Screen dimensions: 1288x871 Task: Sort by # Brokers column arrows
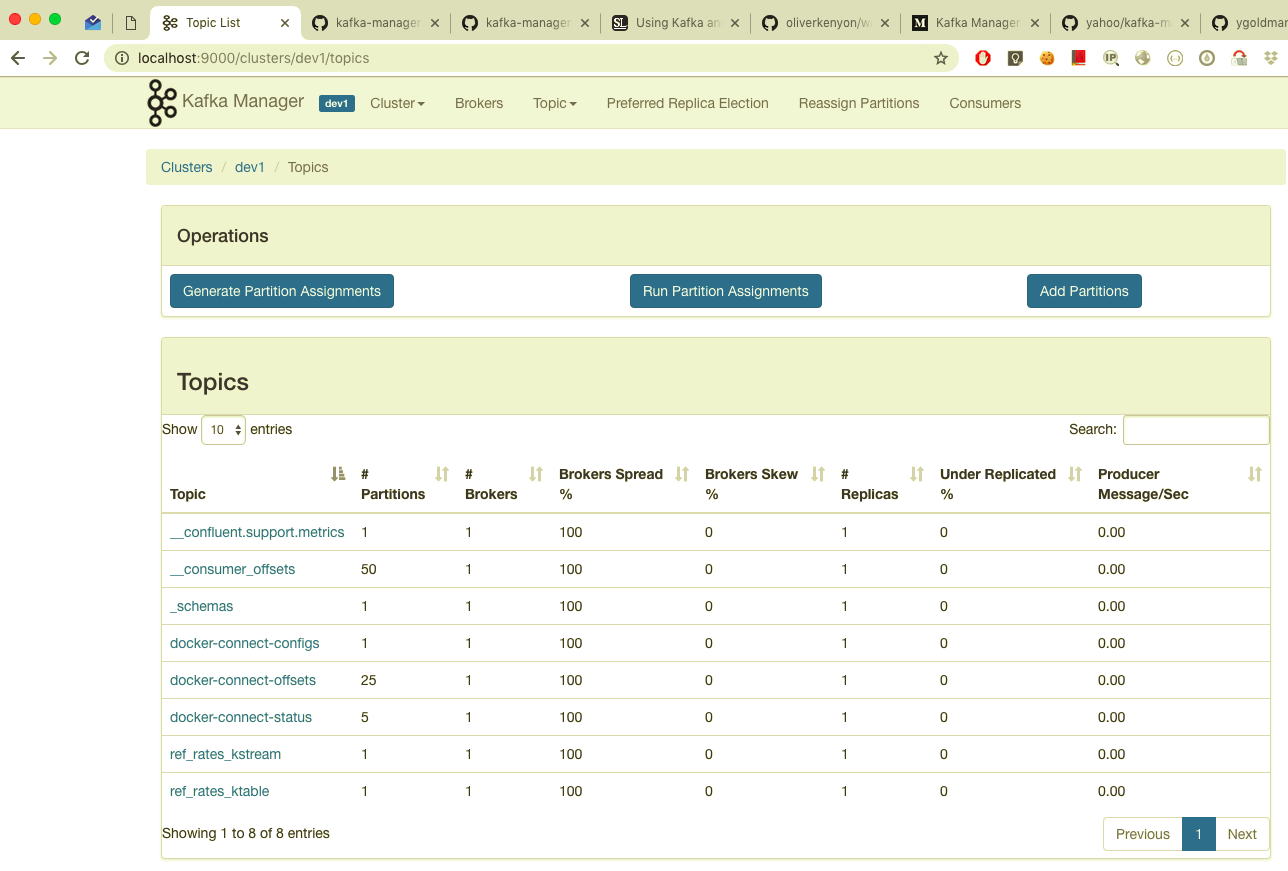tap(536, 474)
